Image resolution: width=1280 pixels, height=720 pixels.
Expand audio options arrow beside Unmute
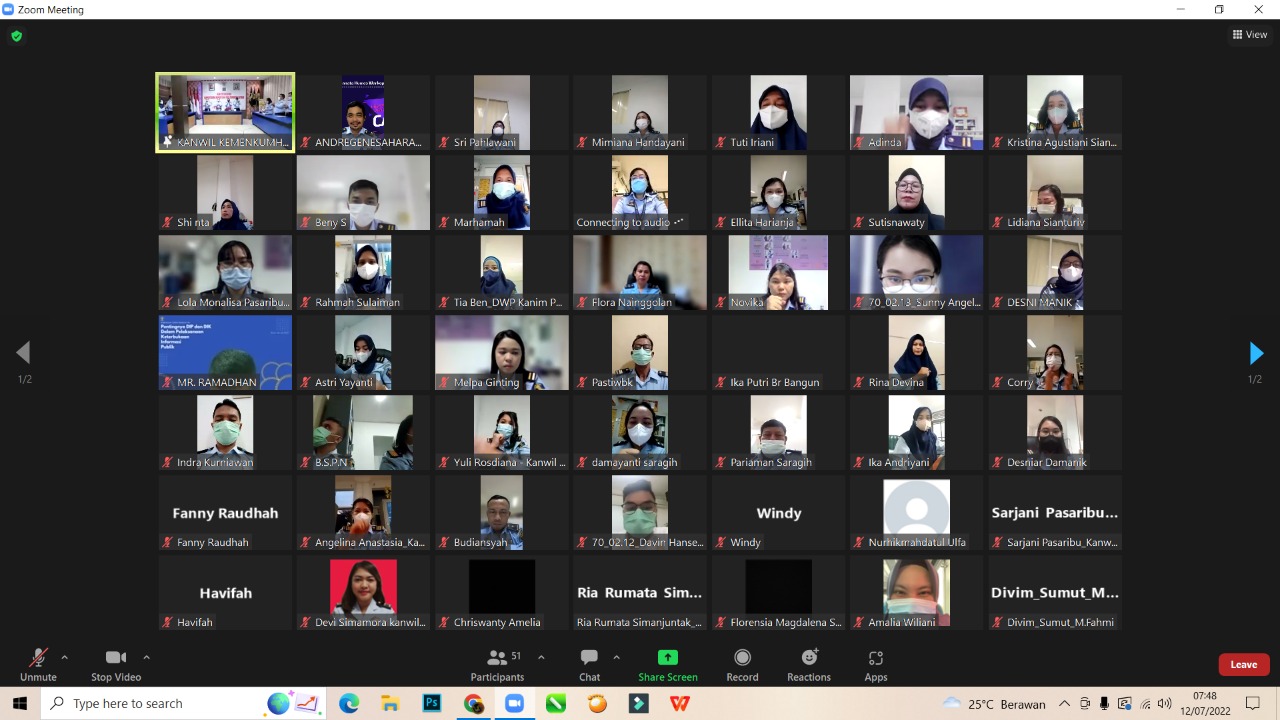65,657
